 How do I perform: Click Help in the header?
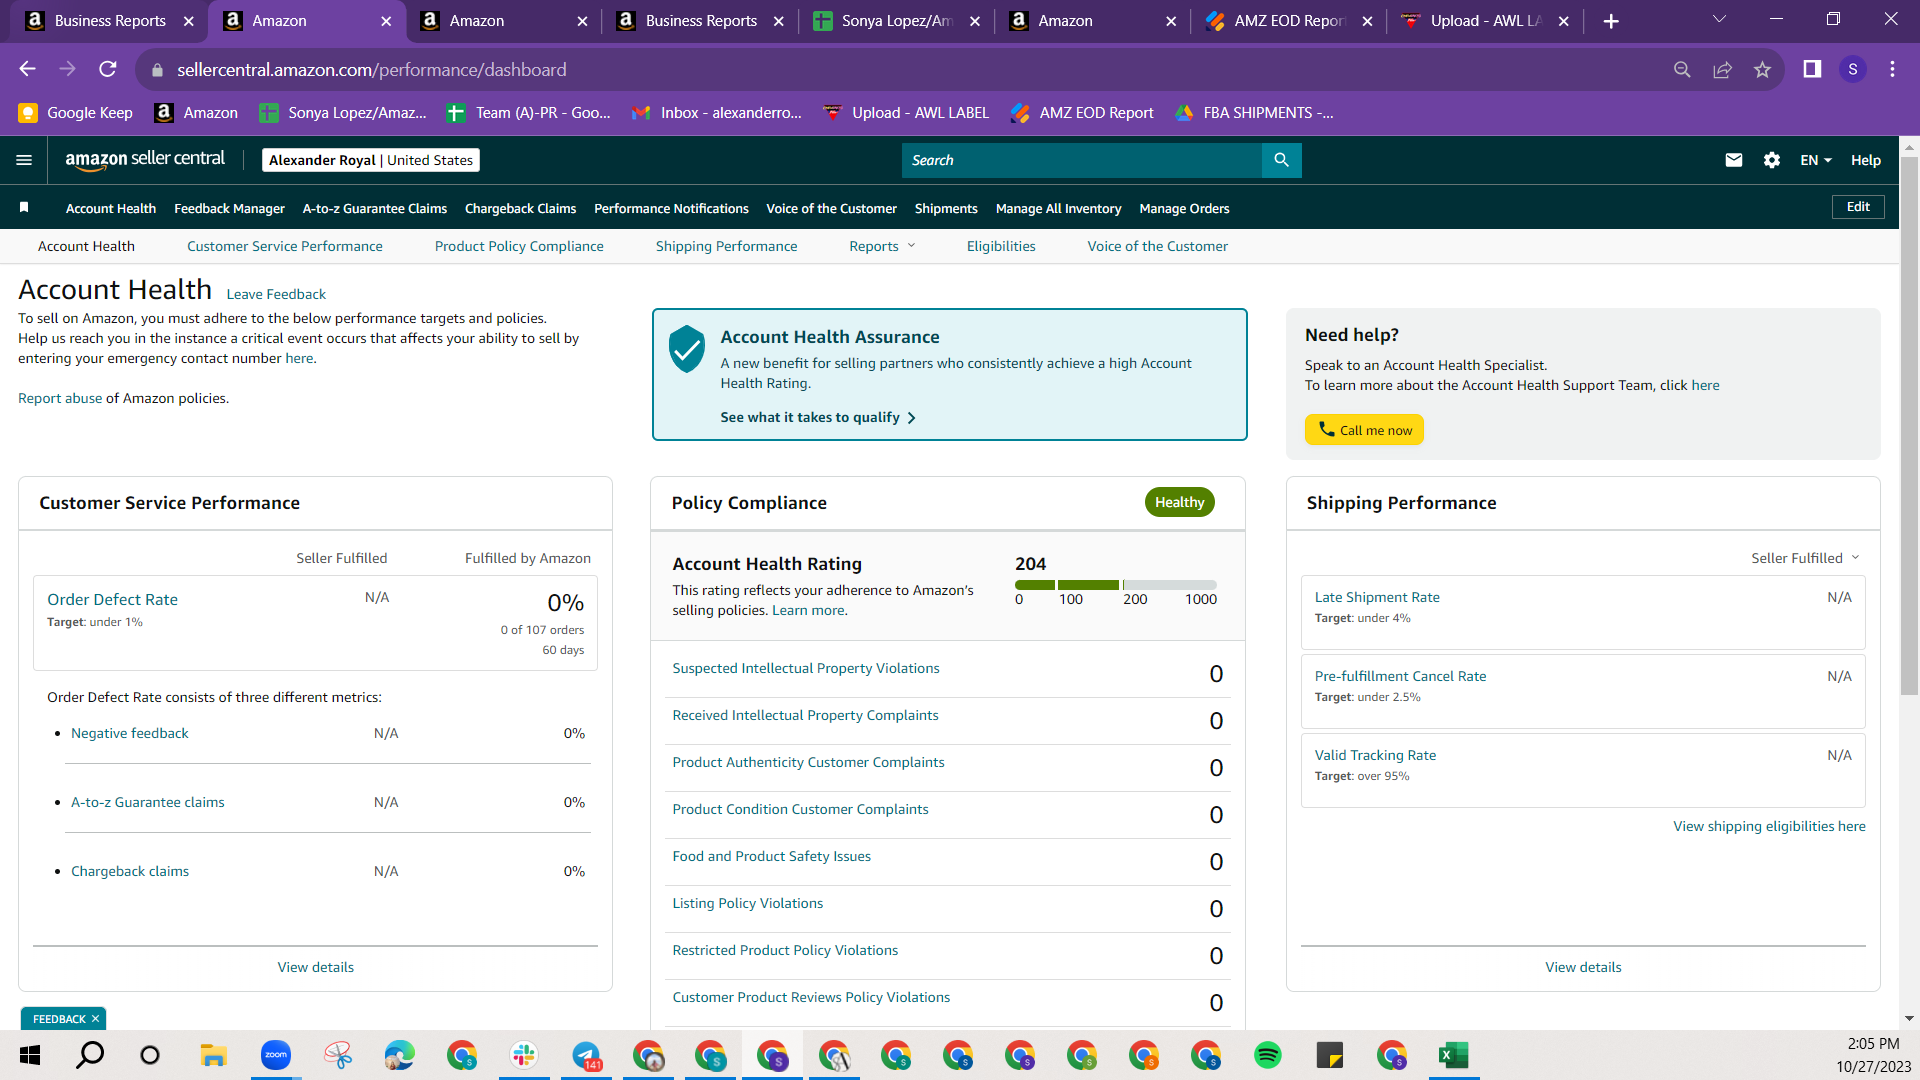tap(1865, 160)
